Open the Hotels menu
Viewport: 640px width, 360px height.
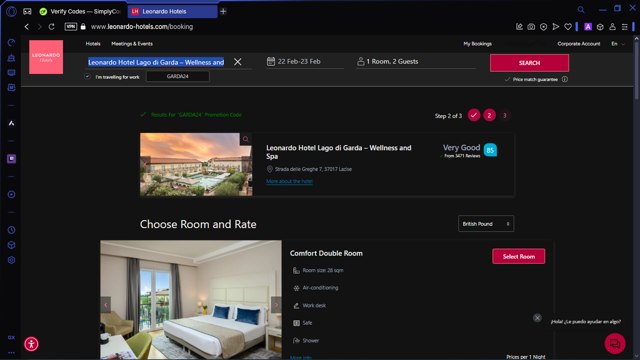[x=93, y=44]
